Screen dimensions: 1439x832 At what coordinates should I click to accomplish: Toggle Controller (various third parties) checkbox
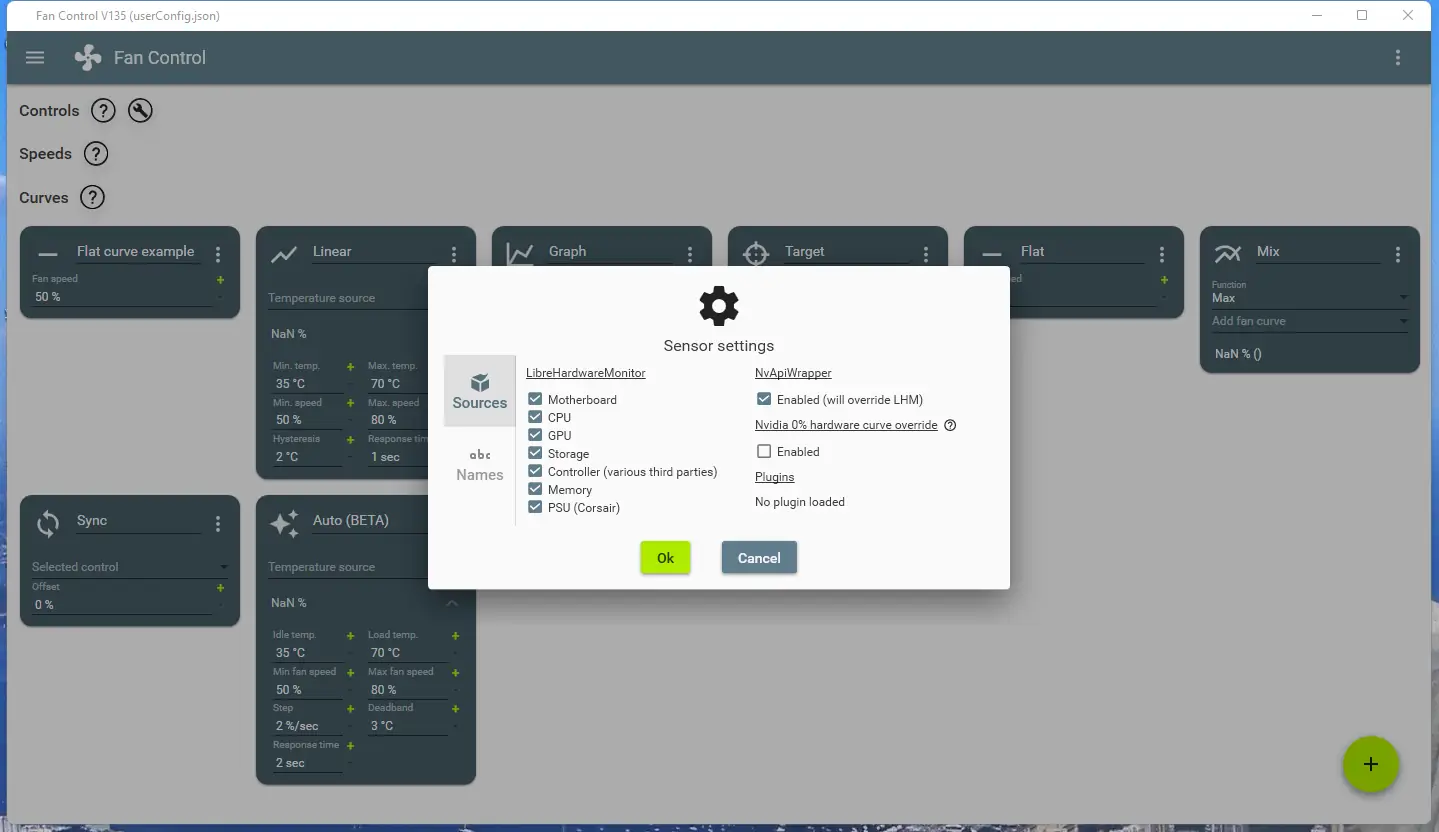(x=535, y=471)
